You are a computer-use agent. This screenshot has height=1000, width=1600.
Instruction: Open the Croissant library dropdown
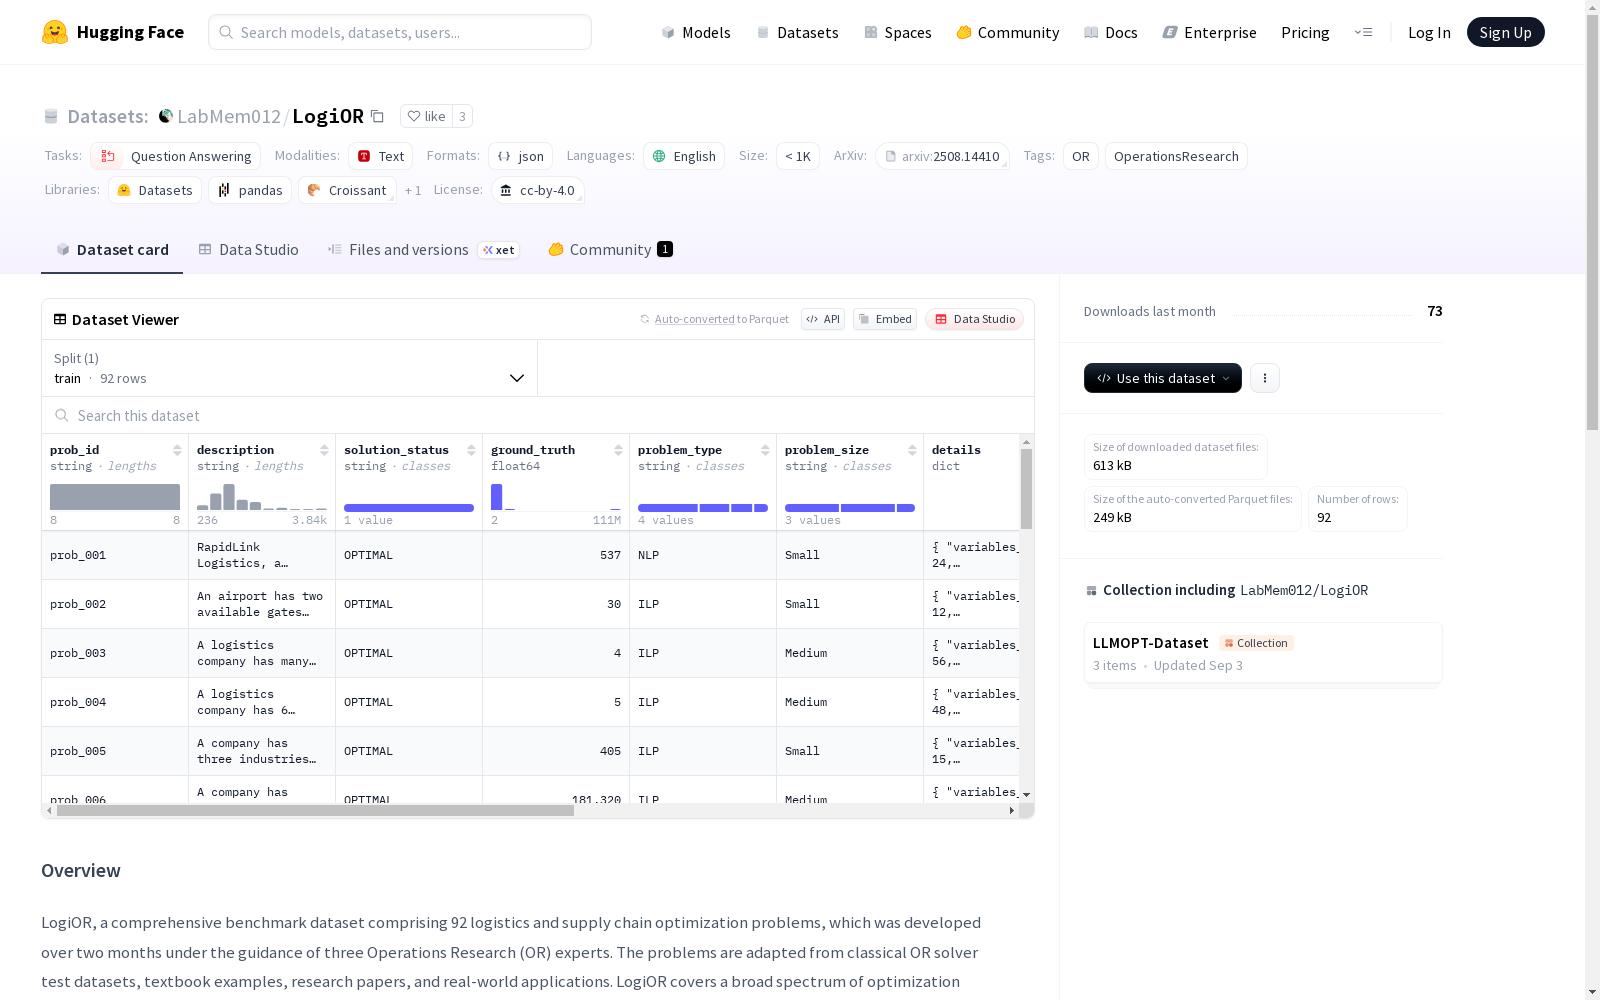tap(347, 190)
